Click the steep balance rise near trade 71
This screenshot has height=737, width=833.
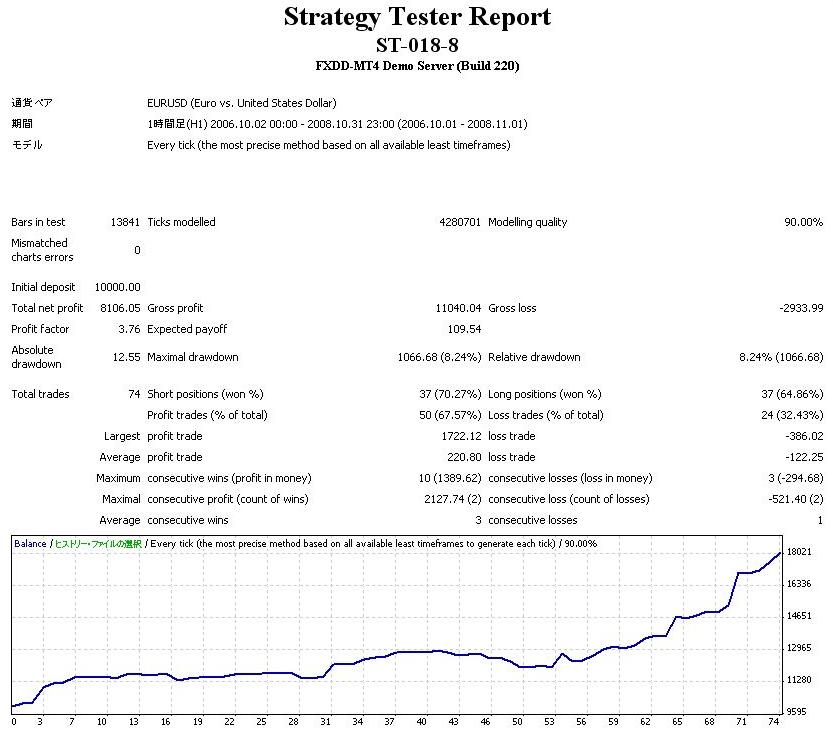tap(733, 589)
